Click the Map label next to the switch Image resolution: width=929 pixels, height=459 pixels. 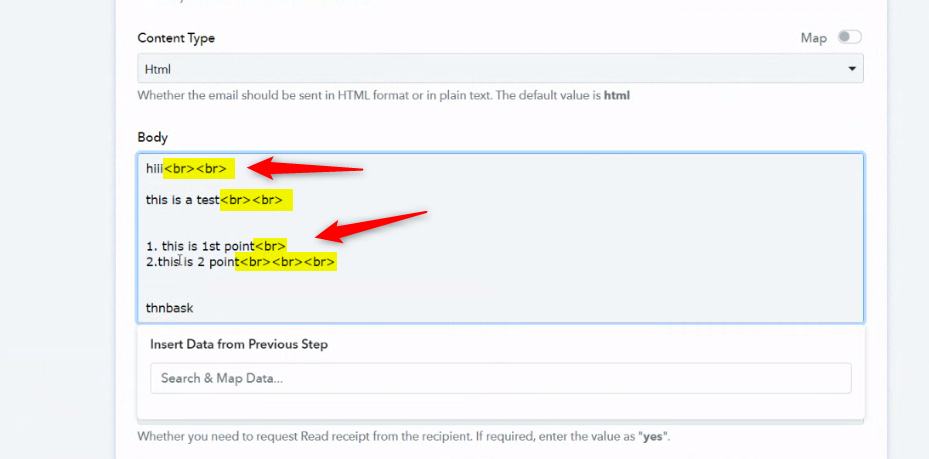pos(813,38)
